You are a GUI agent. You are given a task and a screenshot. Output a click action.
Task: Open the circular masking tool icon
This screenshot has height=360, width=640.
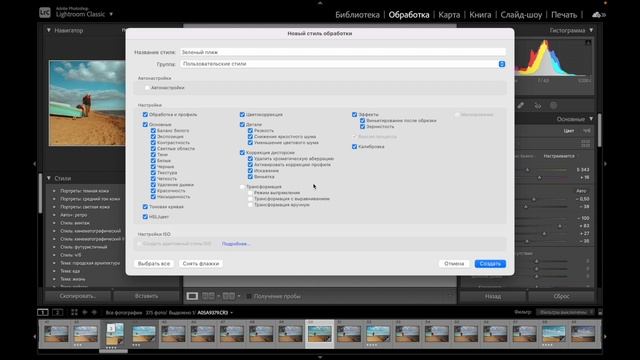click(553, 105)
